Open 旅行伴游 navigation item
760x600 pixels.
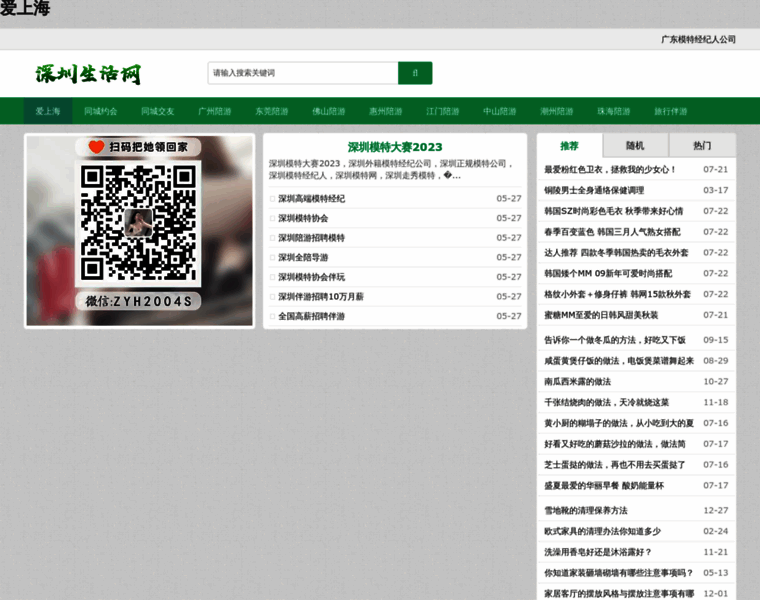click(x=671, y=111)
